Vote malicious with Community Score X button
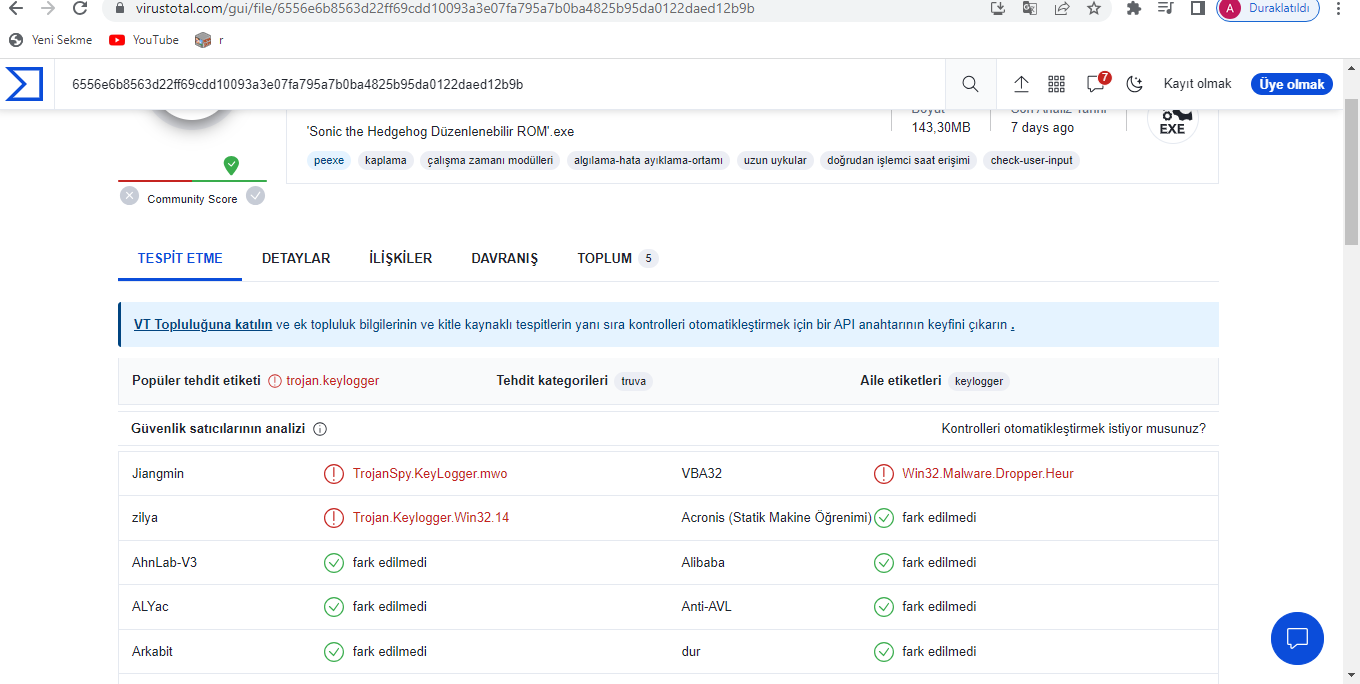This screenshot has height=684, width=1360. tap(129, 196)
